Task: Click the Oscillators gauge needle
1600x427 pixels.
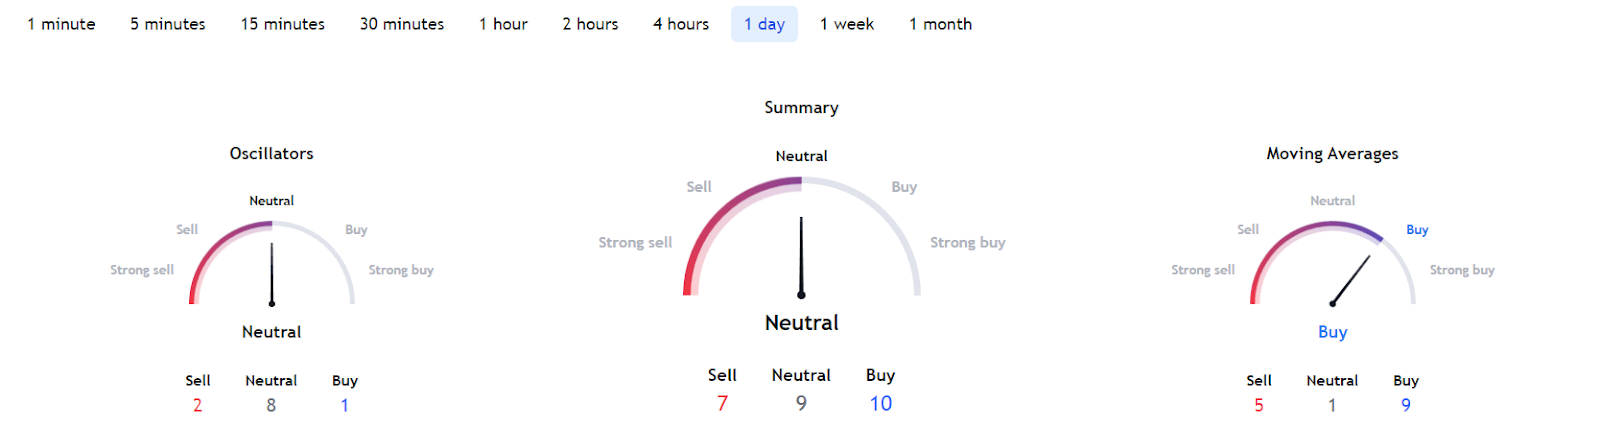Action: click(272, 274)
